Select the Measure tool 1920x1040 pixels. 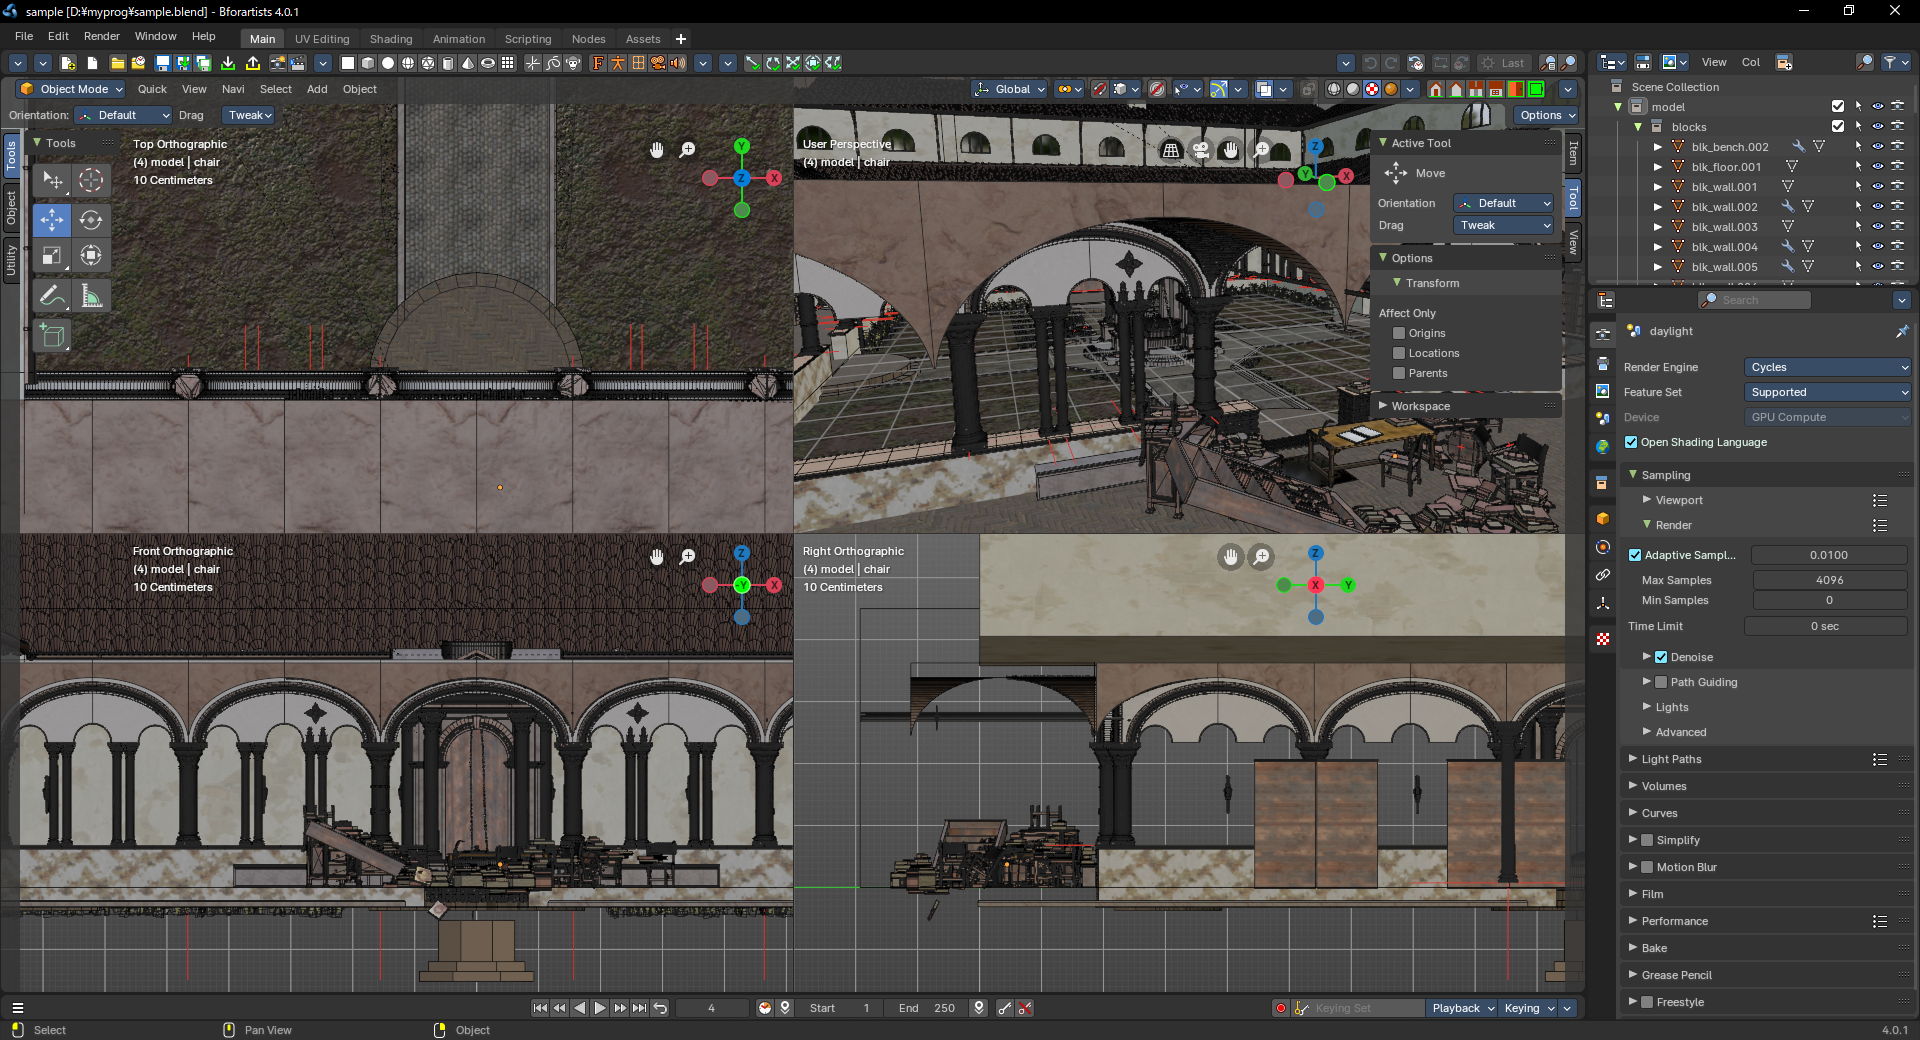[x=91, y=296]
